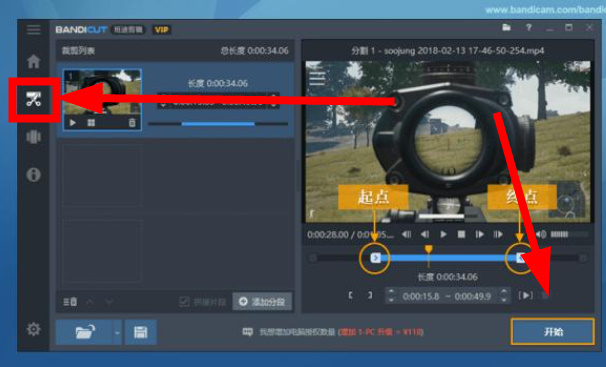Adjust the volume level bar
The image size is (606, 367).
569,234
